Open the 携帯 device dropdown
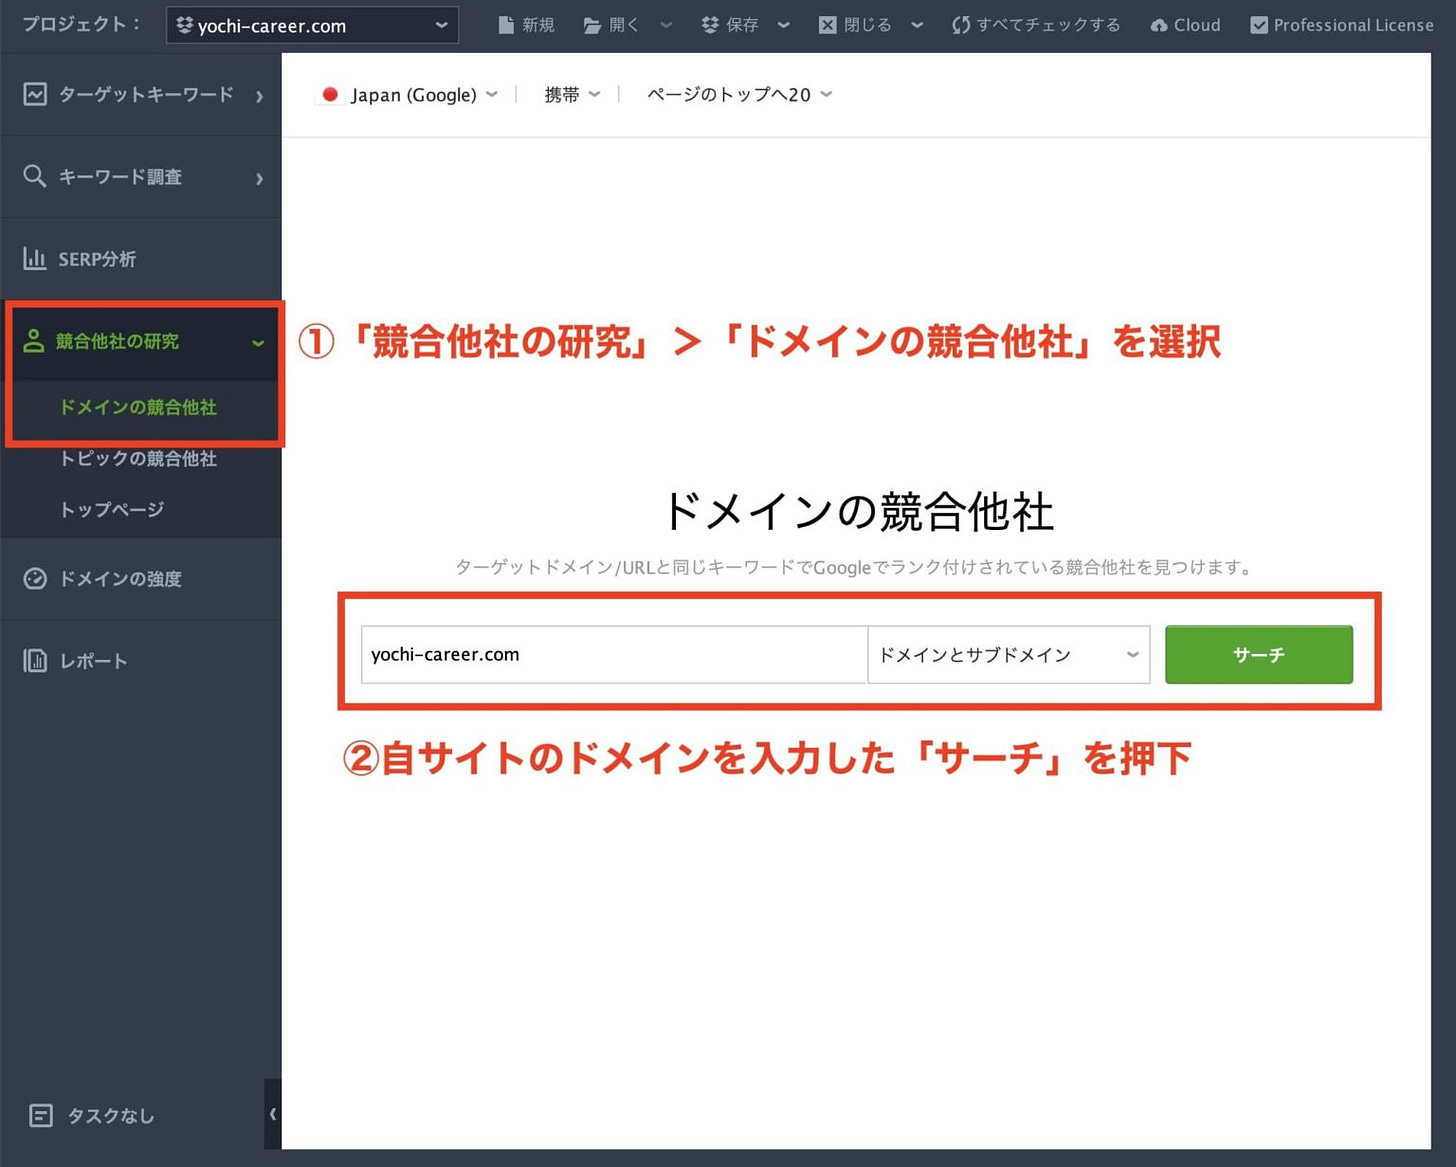Image resolution: width=1456 pixels, height=1167 pixels. [x=572, y=95]
